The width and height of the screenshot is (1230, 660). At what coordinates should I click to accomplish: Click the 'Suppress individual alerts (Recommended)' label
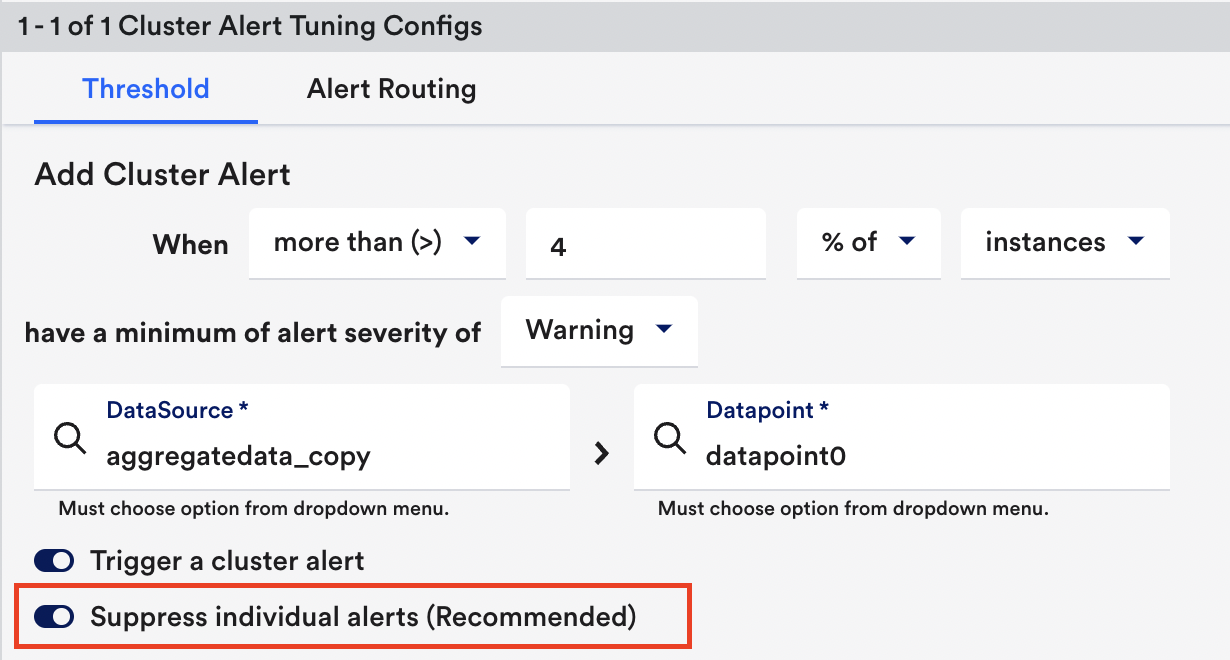[363, 617]
